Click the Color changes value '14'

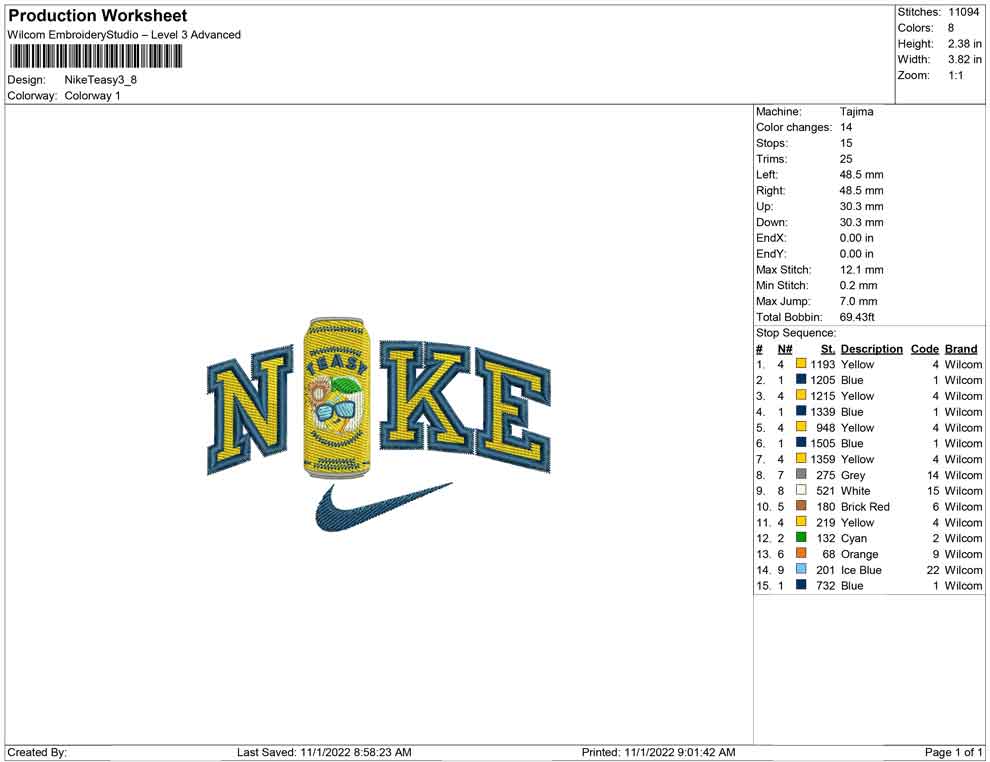846,128
